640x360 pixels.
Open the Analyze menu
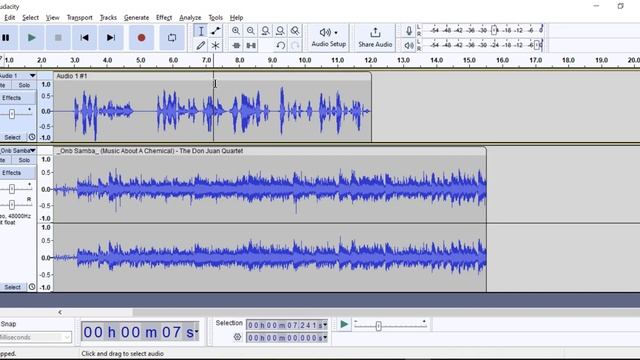[x=190, y=18]
